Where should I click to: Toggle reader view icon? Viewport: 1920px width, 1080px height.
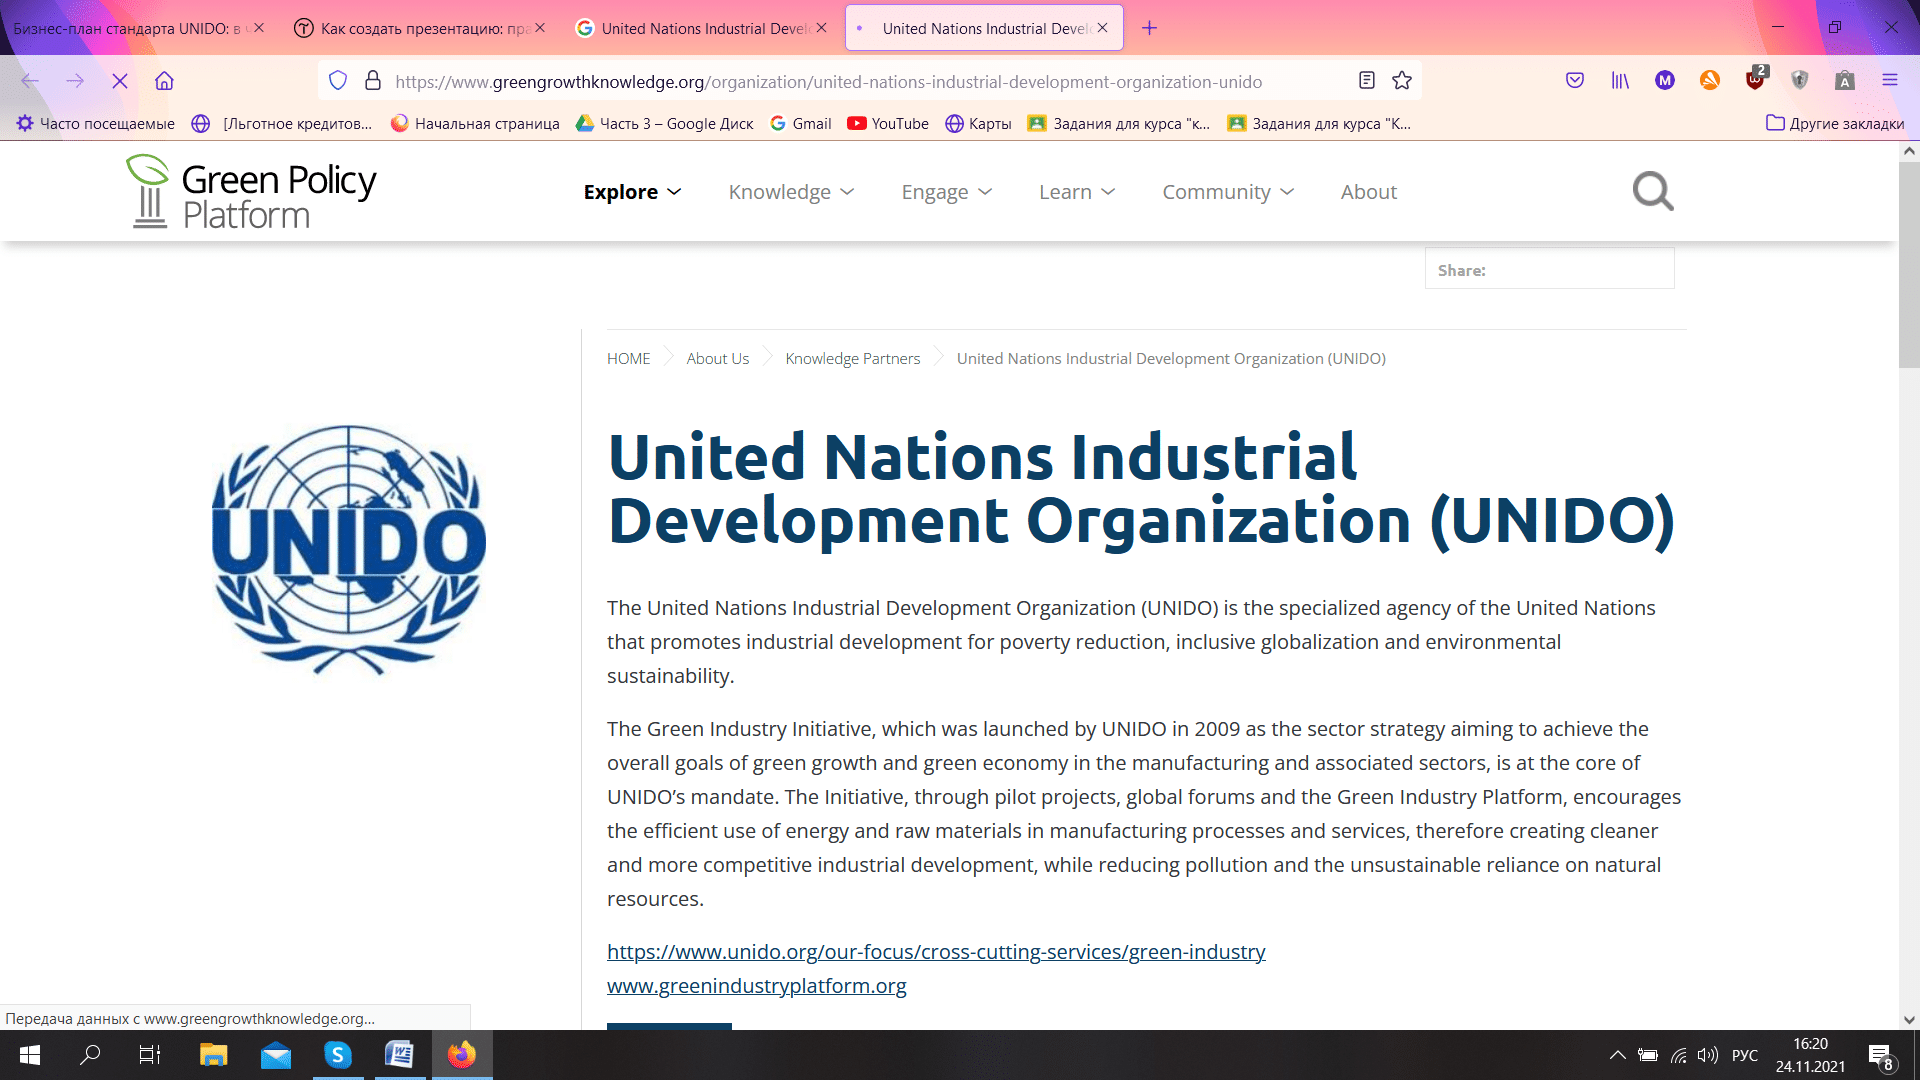click(x=1367, y=81)
